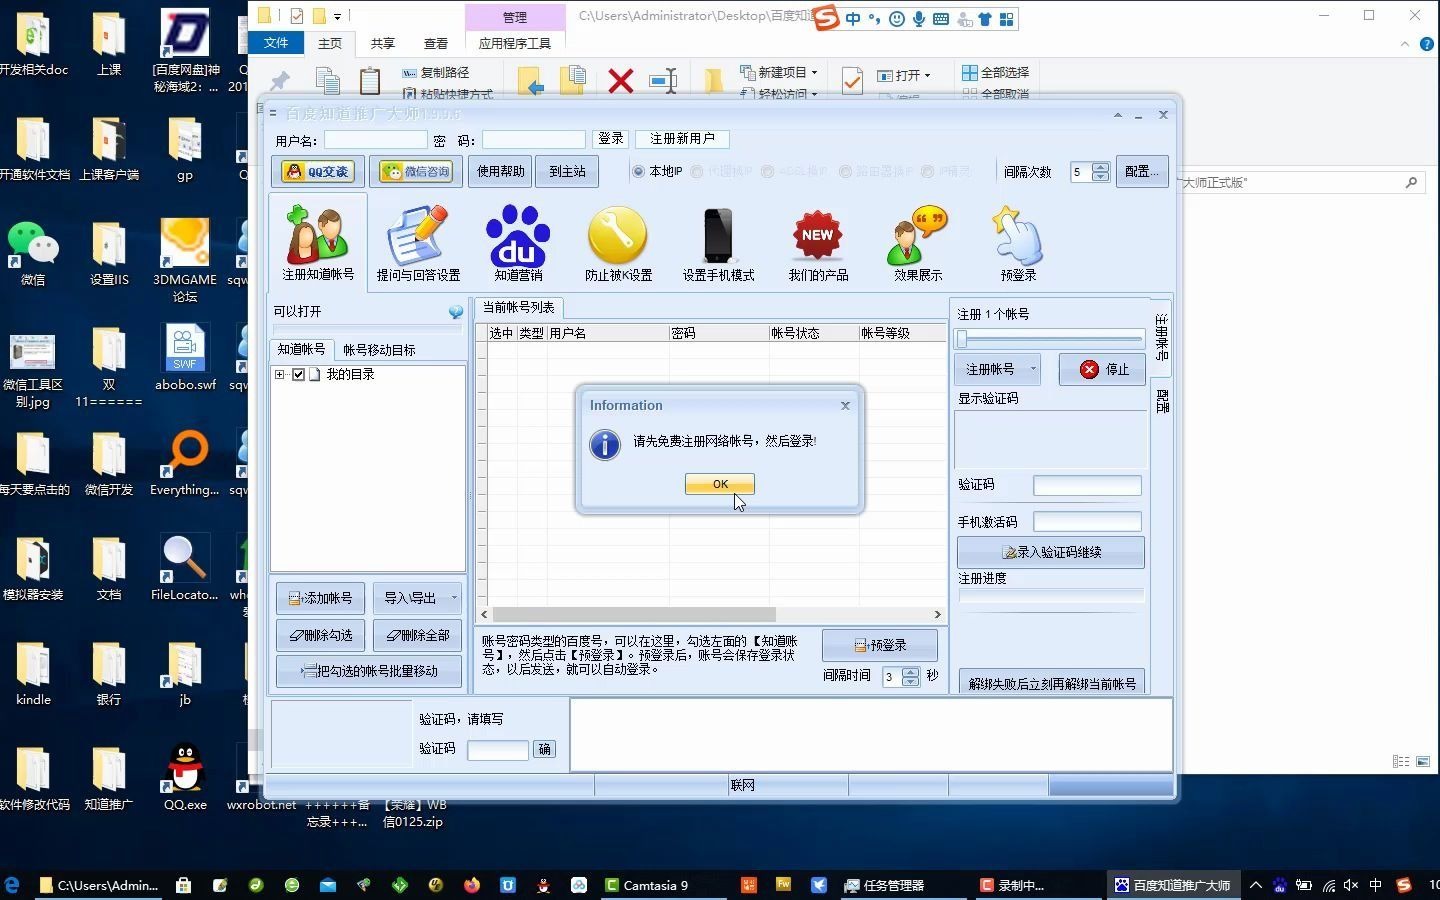Select the 当前帐号列表 tab
Image resolution: width=1440 pixels, height=900 pixels.
coord(518,307)
